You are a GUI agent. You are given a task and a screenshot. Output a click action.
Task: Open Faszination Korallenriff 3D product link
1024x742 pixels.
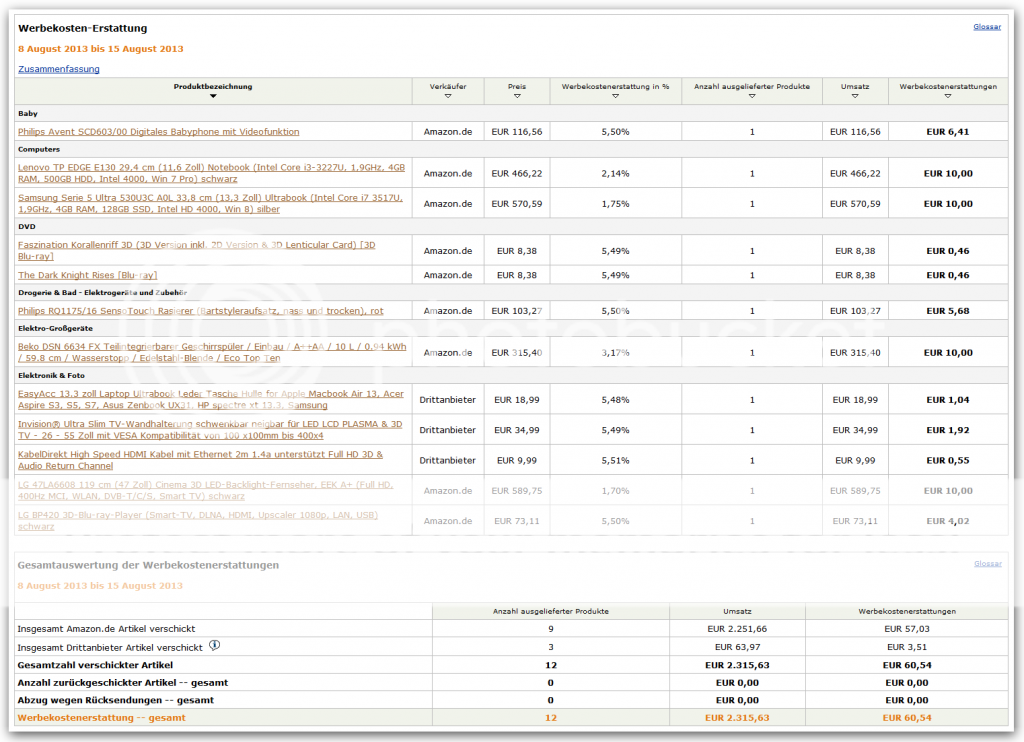tap(196, 250)
